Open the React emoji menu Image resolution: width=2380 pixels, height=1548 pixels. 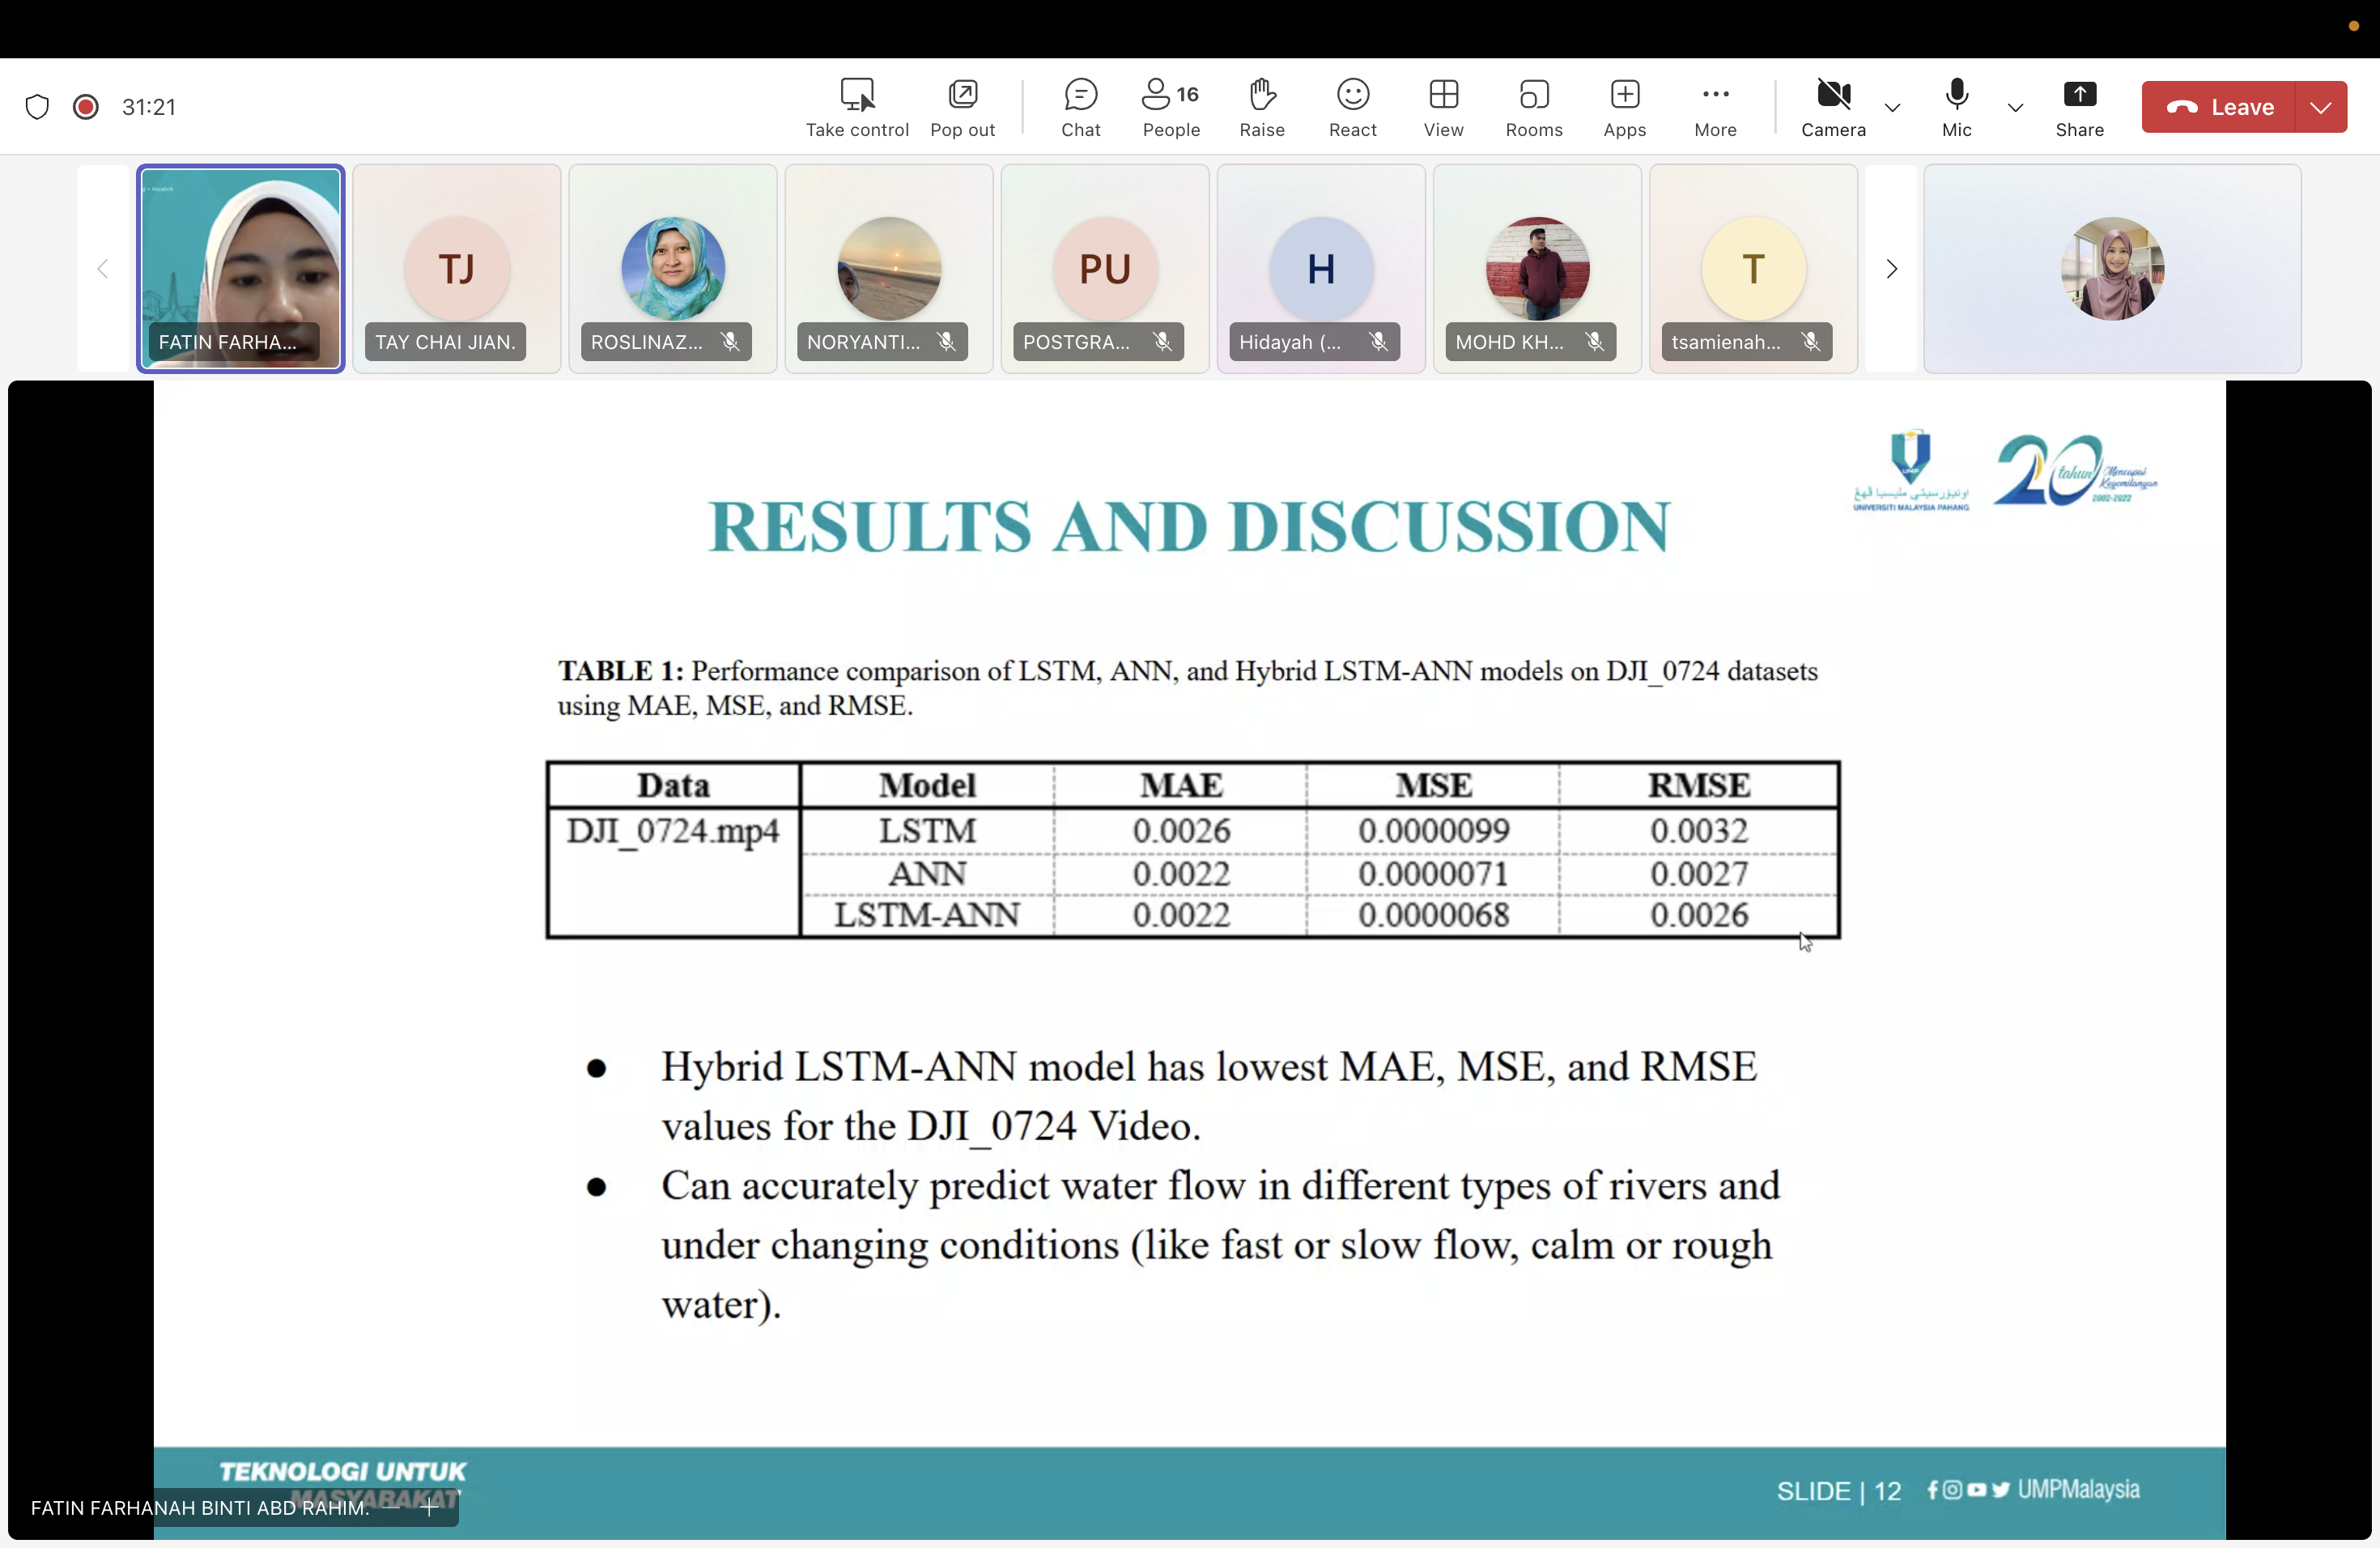[x=1352, y=107]
